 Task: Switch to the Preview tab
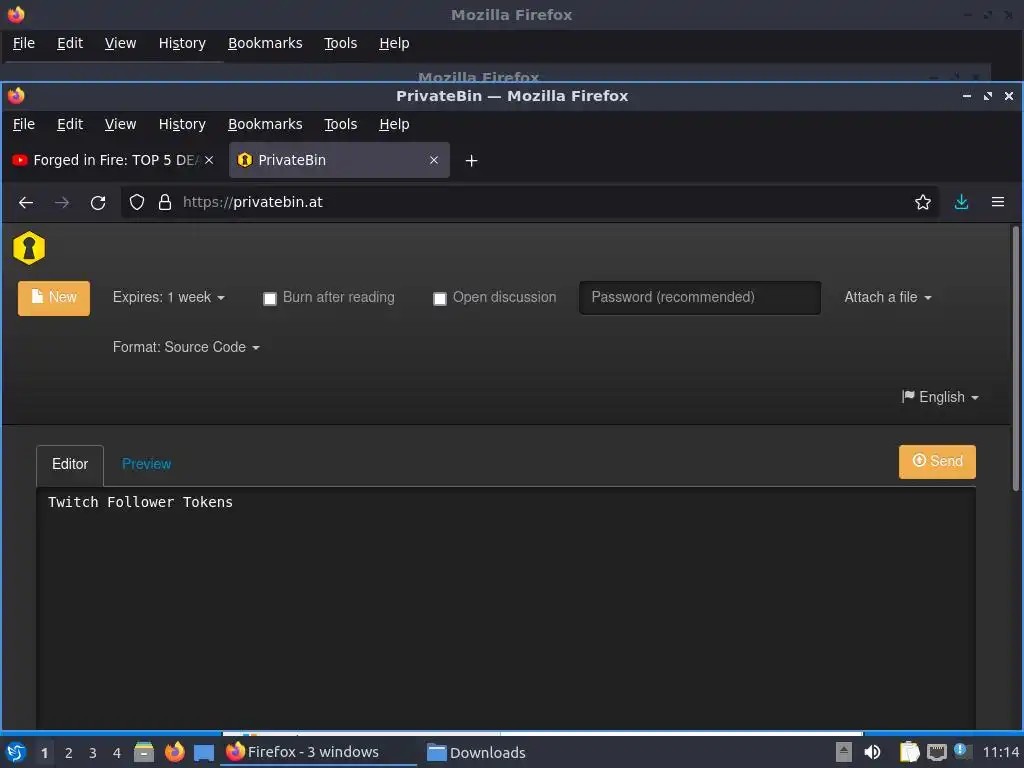pos(146,464)
